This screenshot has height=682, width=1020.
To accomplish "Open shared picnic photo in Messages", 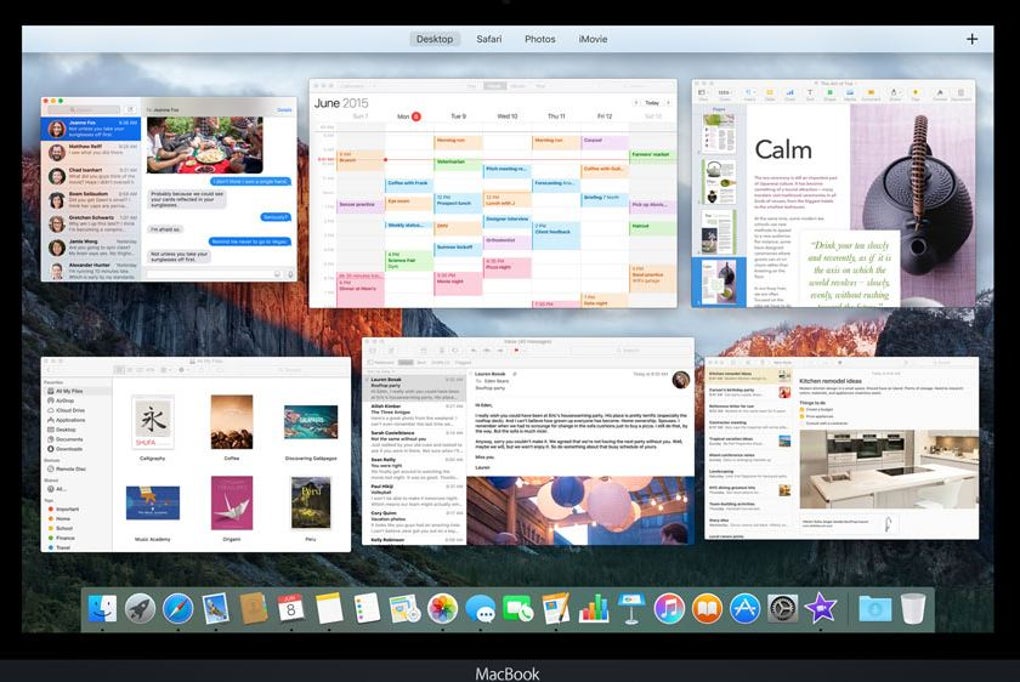I will [204, 144].
